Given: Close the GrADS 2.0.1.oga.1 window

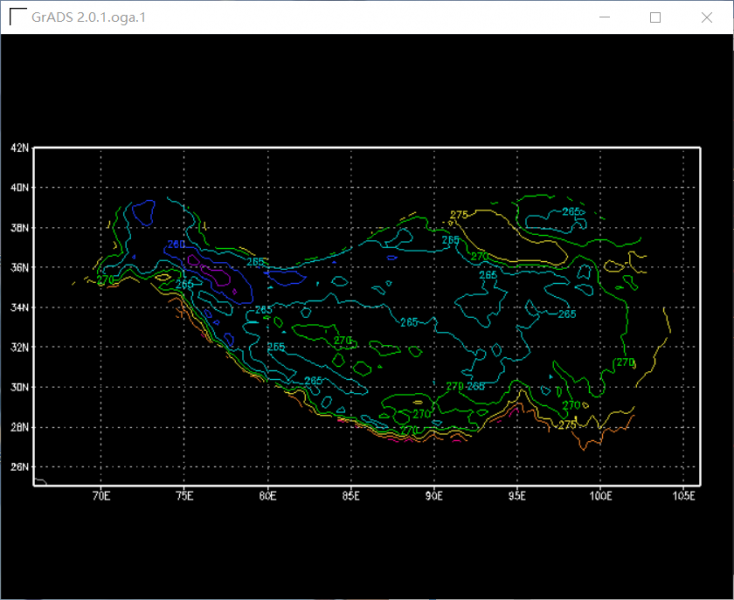Looking at the screenshot, I should click(x=707, y=17).
